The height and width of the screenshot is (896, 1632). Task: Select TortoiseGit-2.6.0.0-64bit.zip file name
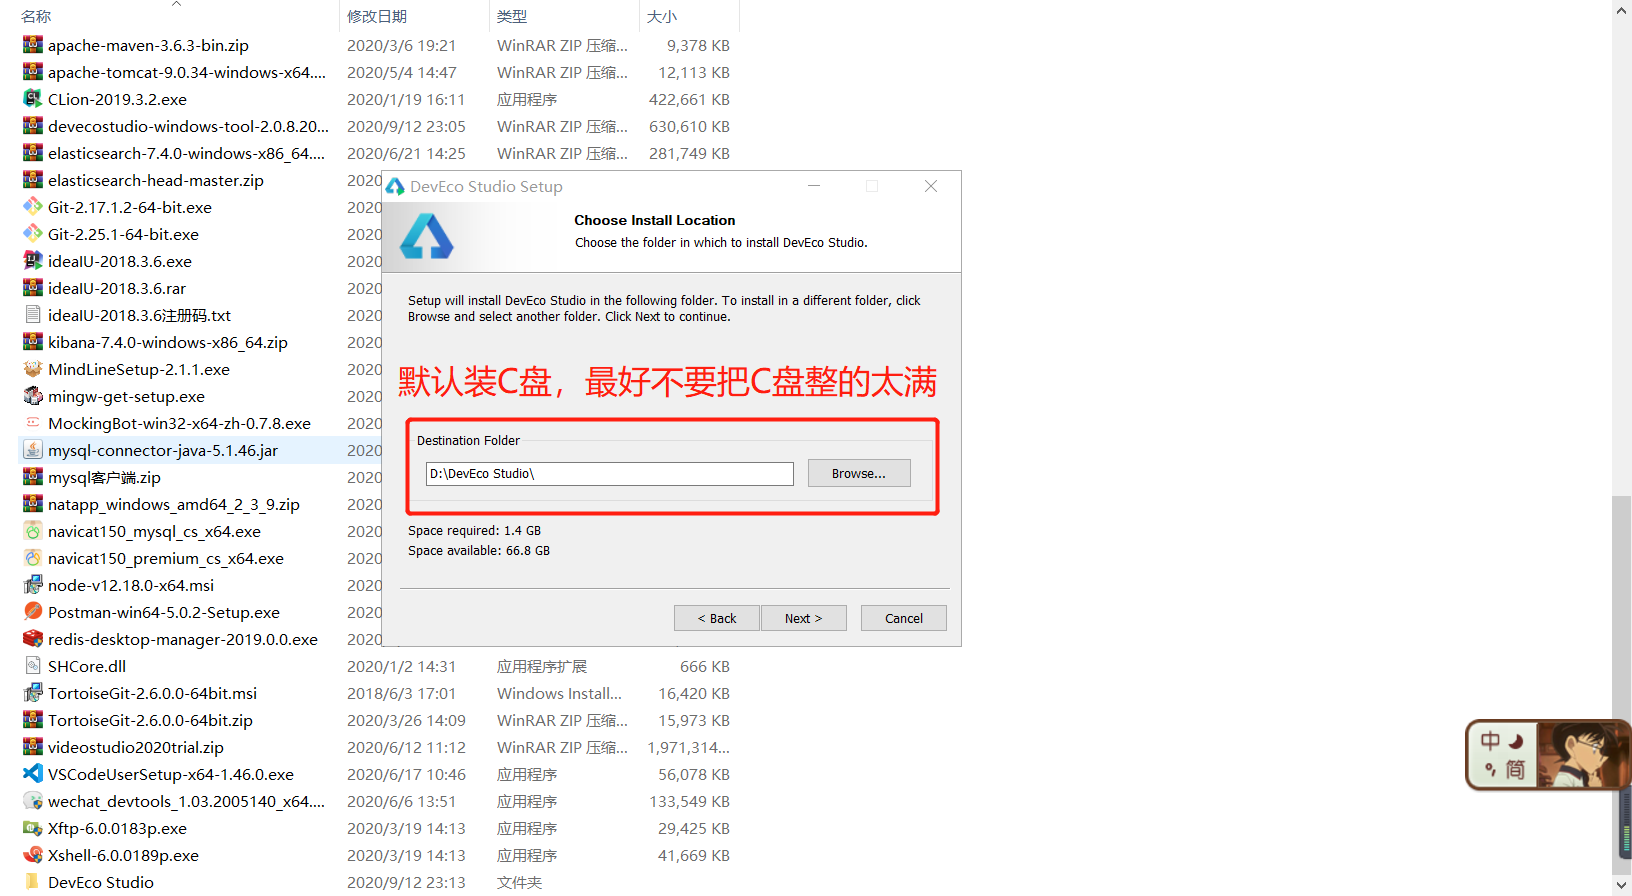pyautogui.click(x=150, y=720)
